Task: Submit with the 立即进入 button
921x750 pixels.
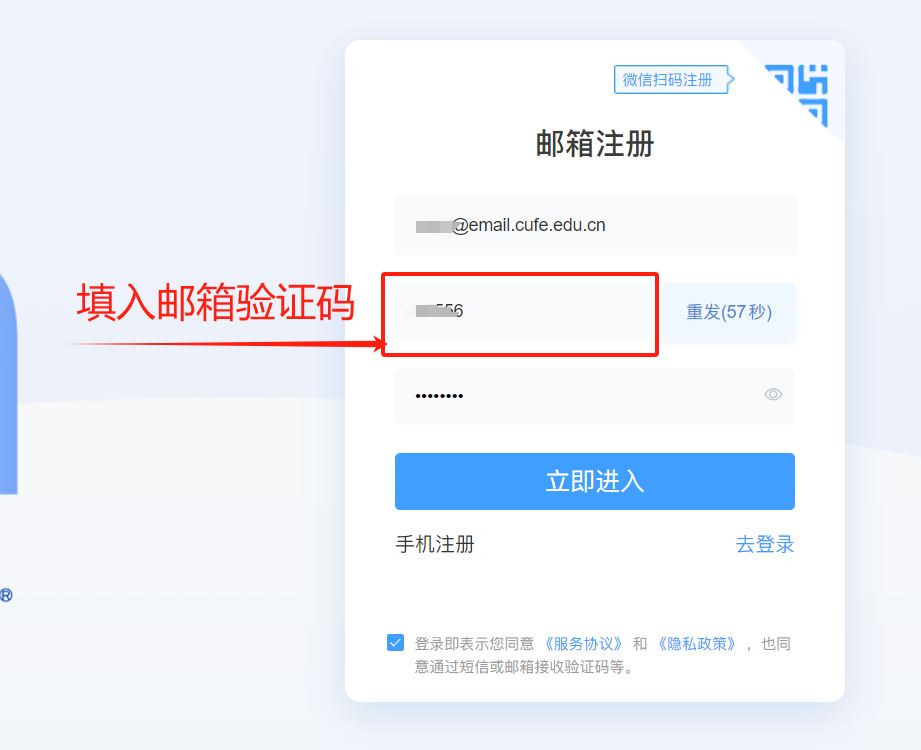Action: [594, 482]
